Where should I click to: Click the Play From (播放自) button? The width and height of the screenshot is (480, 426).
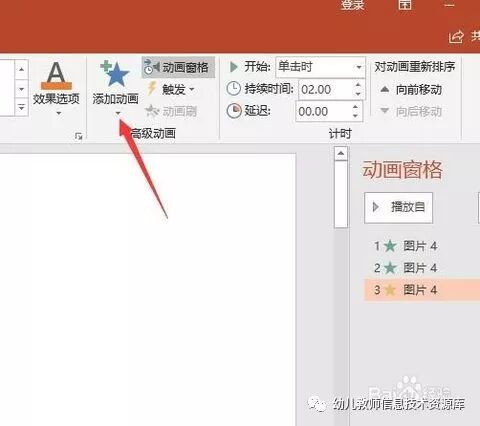[x=399, y=207]
